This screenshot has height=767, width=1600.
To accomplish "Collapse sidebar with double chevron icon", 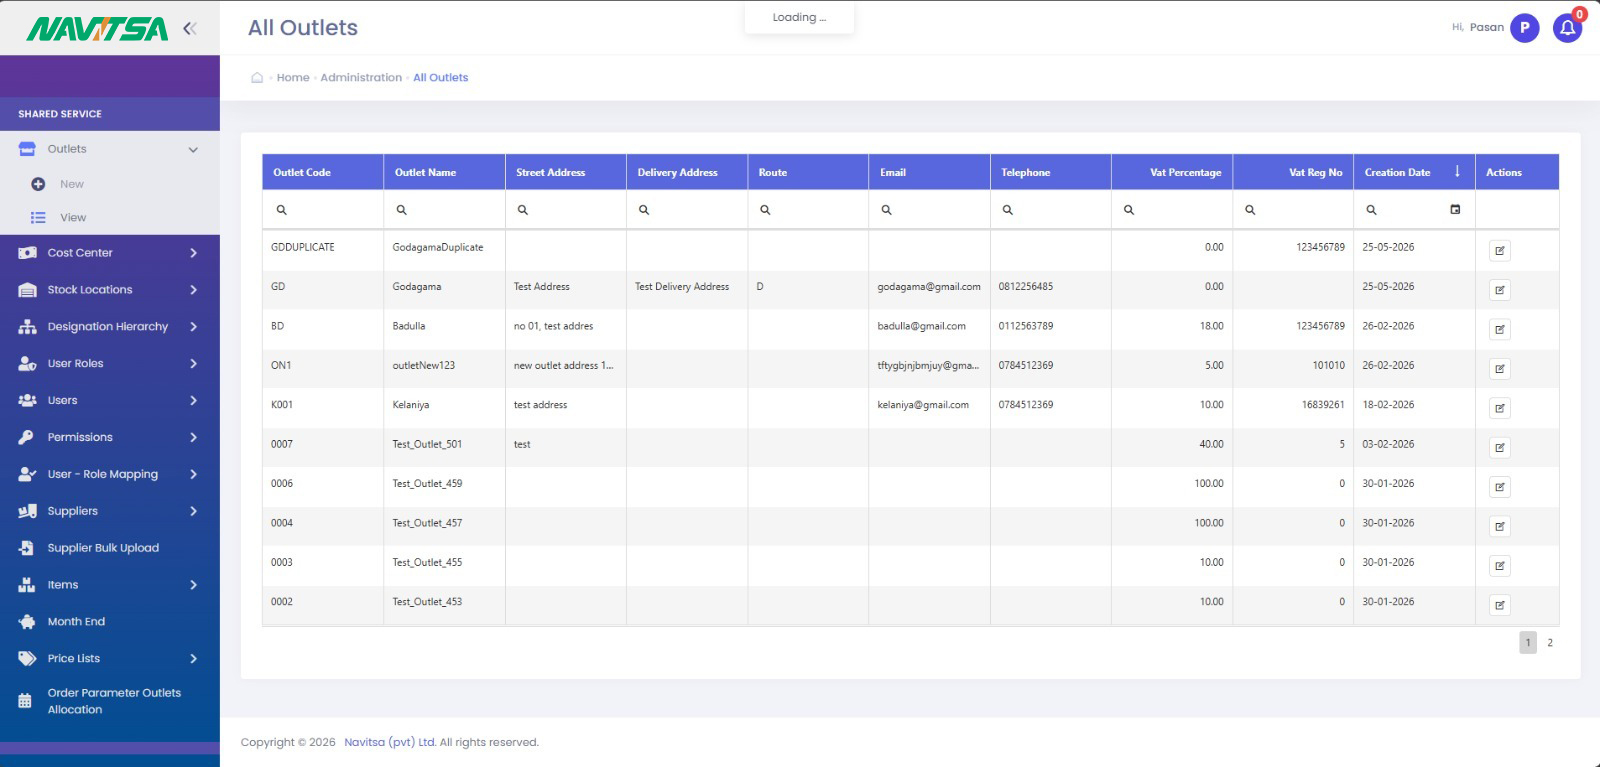I will click(189, 29).
